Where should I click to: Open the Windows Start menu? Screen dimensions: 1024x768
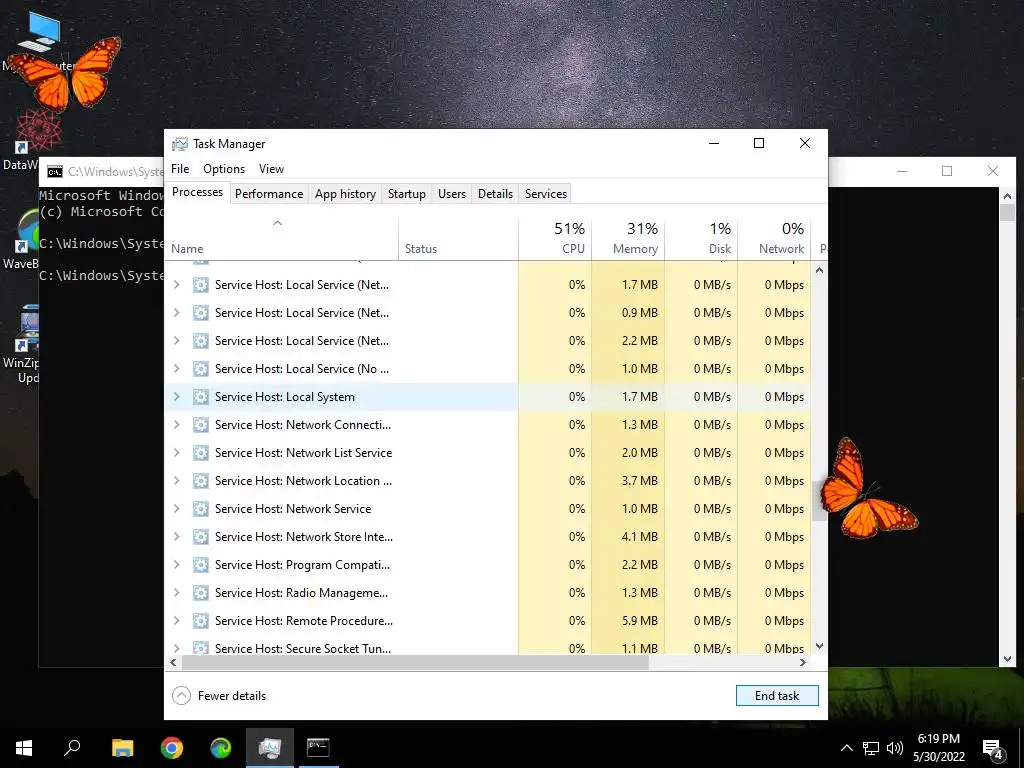24,748
